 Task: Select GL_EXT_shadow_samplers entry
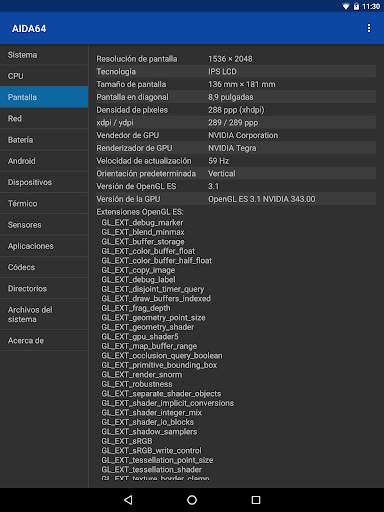pos(149,431)
